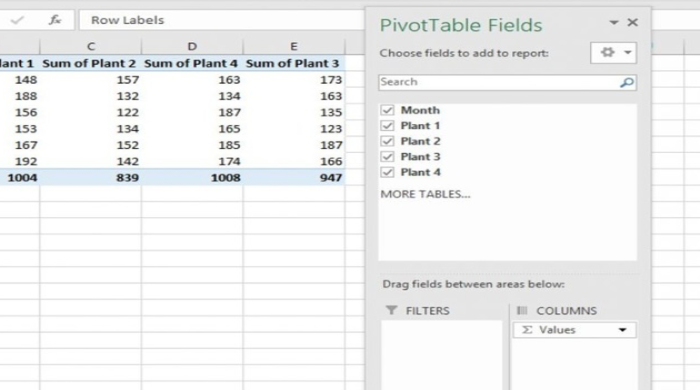Click the COLUMNS area icon
This screenshot has height=390, width=700.
point(522,310)
